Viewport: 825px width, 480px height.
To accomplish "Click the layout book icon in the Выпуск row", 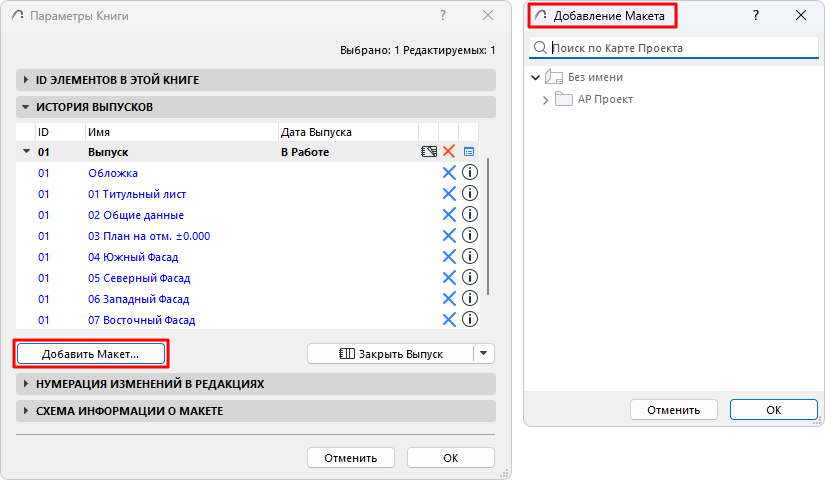I will coord(429,152).
